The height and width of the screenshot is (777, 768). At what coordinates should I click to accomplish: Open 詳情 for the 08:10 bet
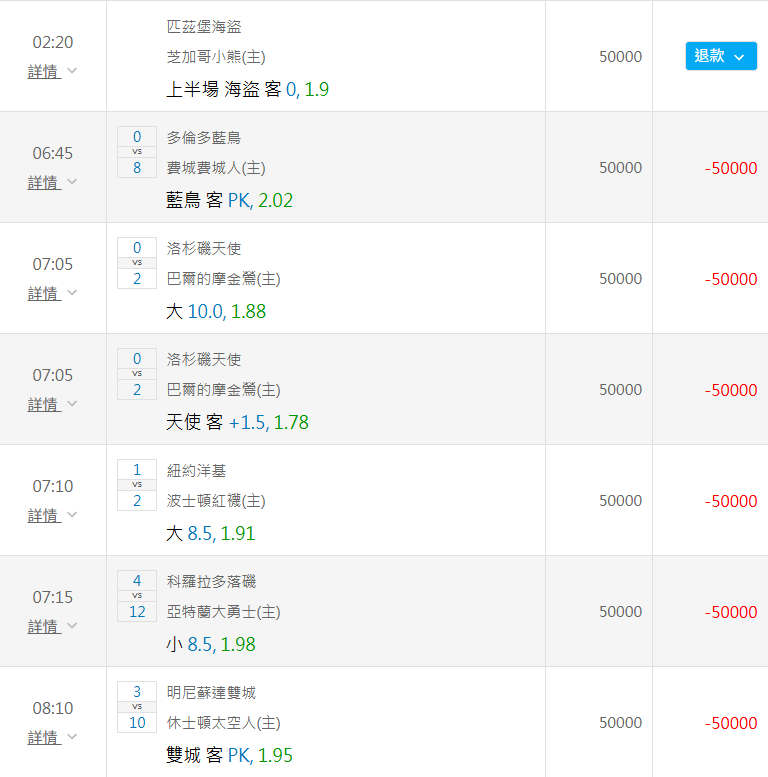point(52,738)
